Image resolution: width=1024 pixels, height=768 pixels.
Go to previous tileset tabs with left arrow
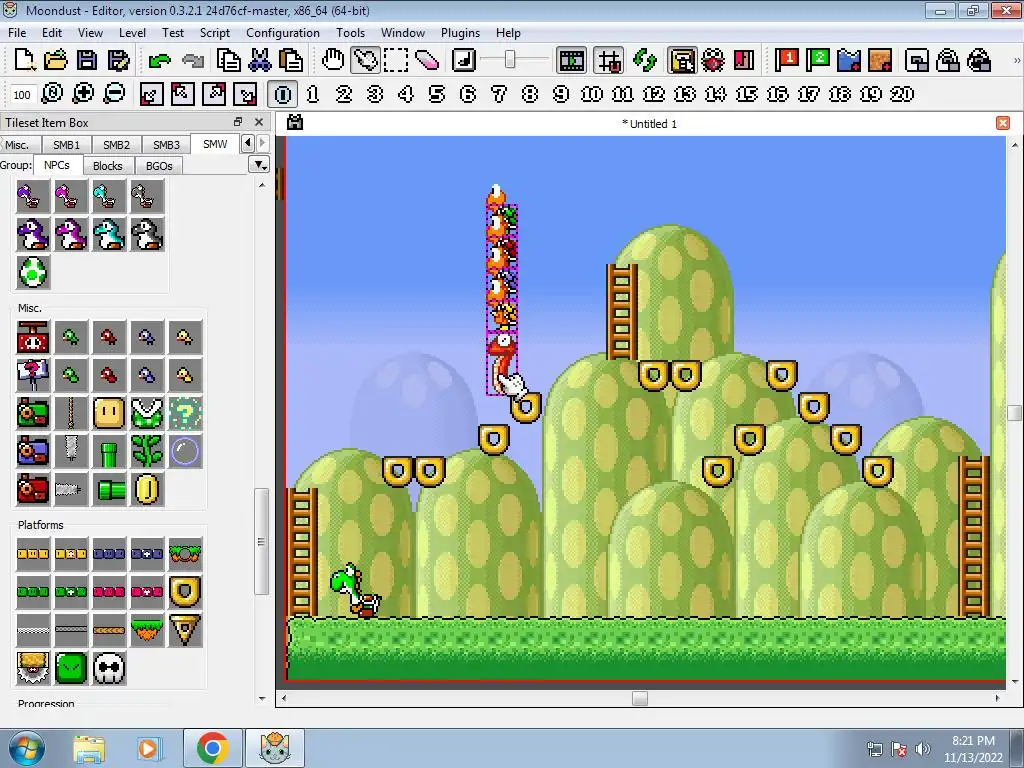(x=248, y=143)
